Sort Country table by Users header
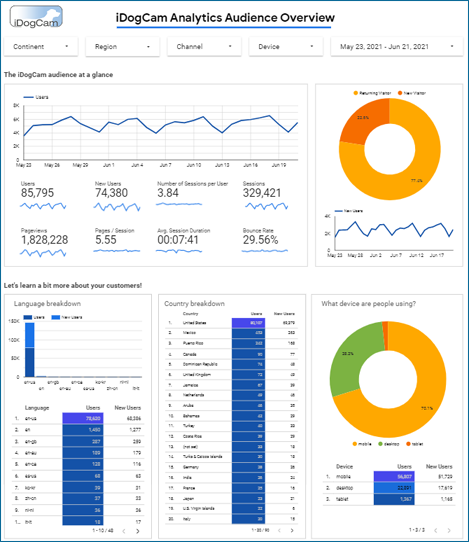The width and height of the screenshot is (469, 542). tap(256, 314)
